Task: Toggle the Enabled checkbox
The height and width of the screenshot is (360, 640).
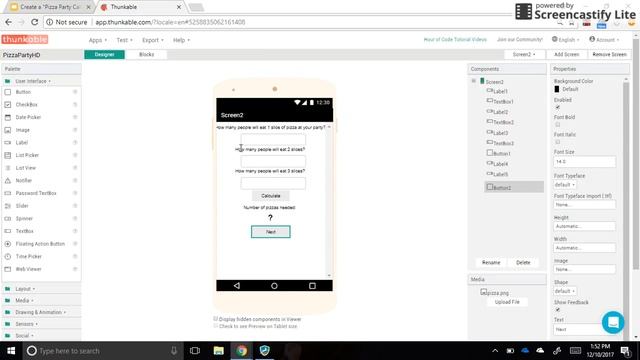Action: (558, 107)
